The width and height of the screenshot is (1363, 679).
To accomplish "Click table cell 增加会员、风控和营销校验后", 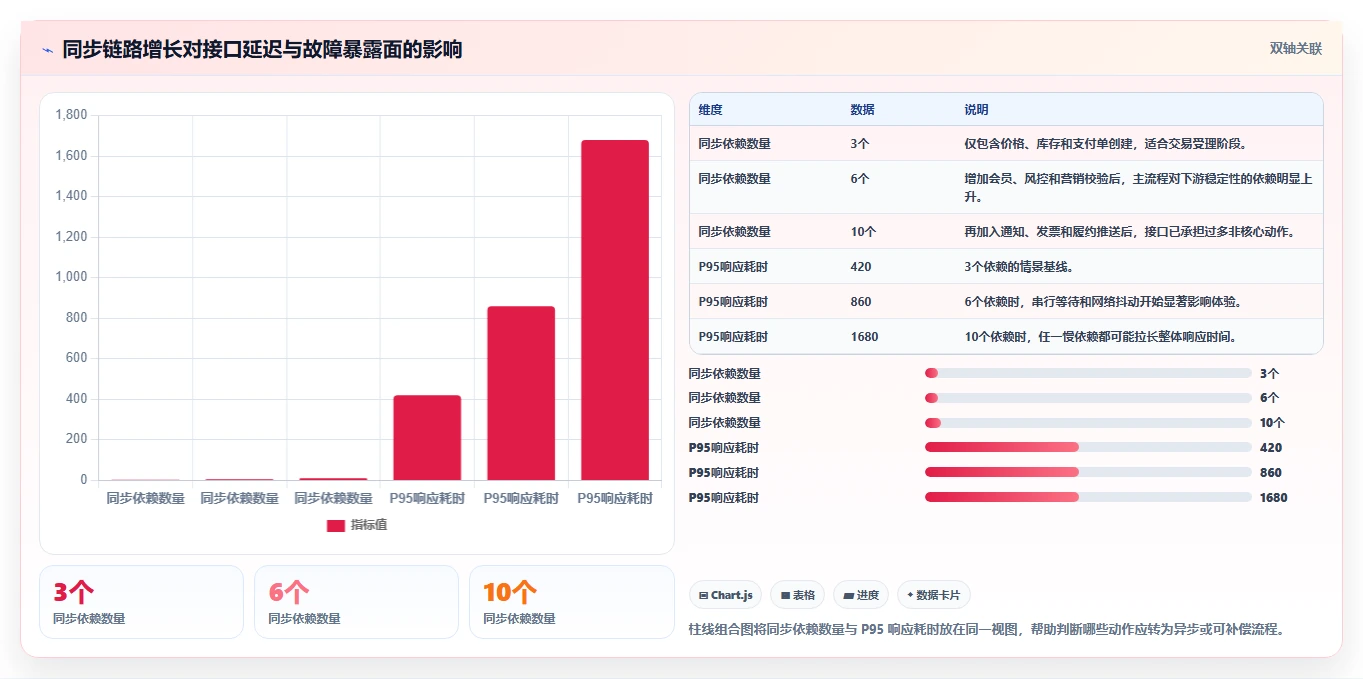I will coord(1139,187).
